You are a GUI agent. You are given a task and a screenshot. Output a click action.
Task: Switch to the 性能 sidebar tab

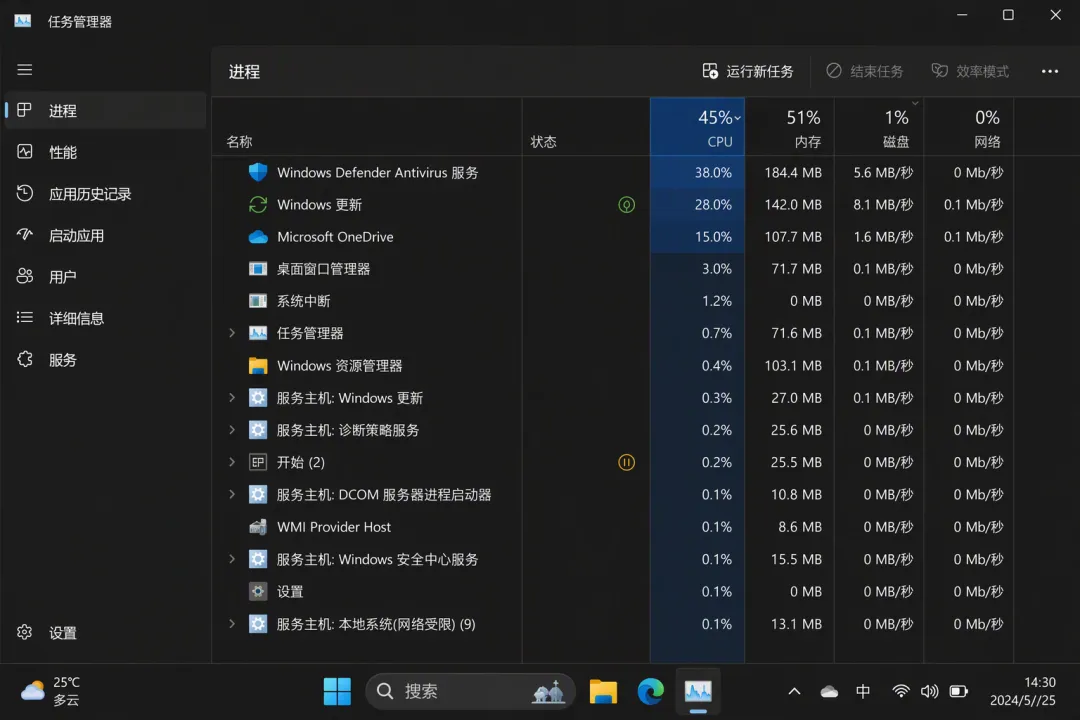click(x=105, y=152)
